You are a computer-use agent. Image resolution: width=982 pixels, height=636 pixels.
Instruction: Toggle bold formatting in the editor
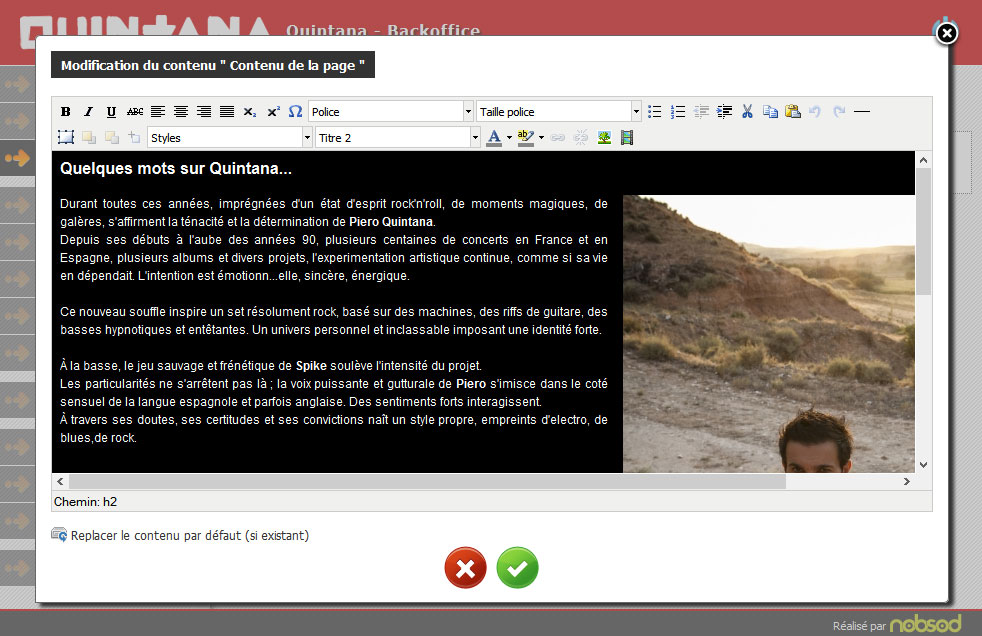coord(66,111)
